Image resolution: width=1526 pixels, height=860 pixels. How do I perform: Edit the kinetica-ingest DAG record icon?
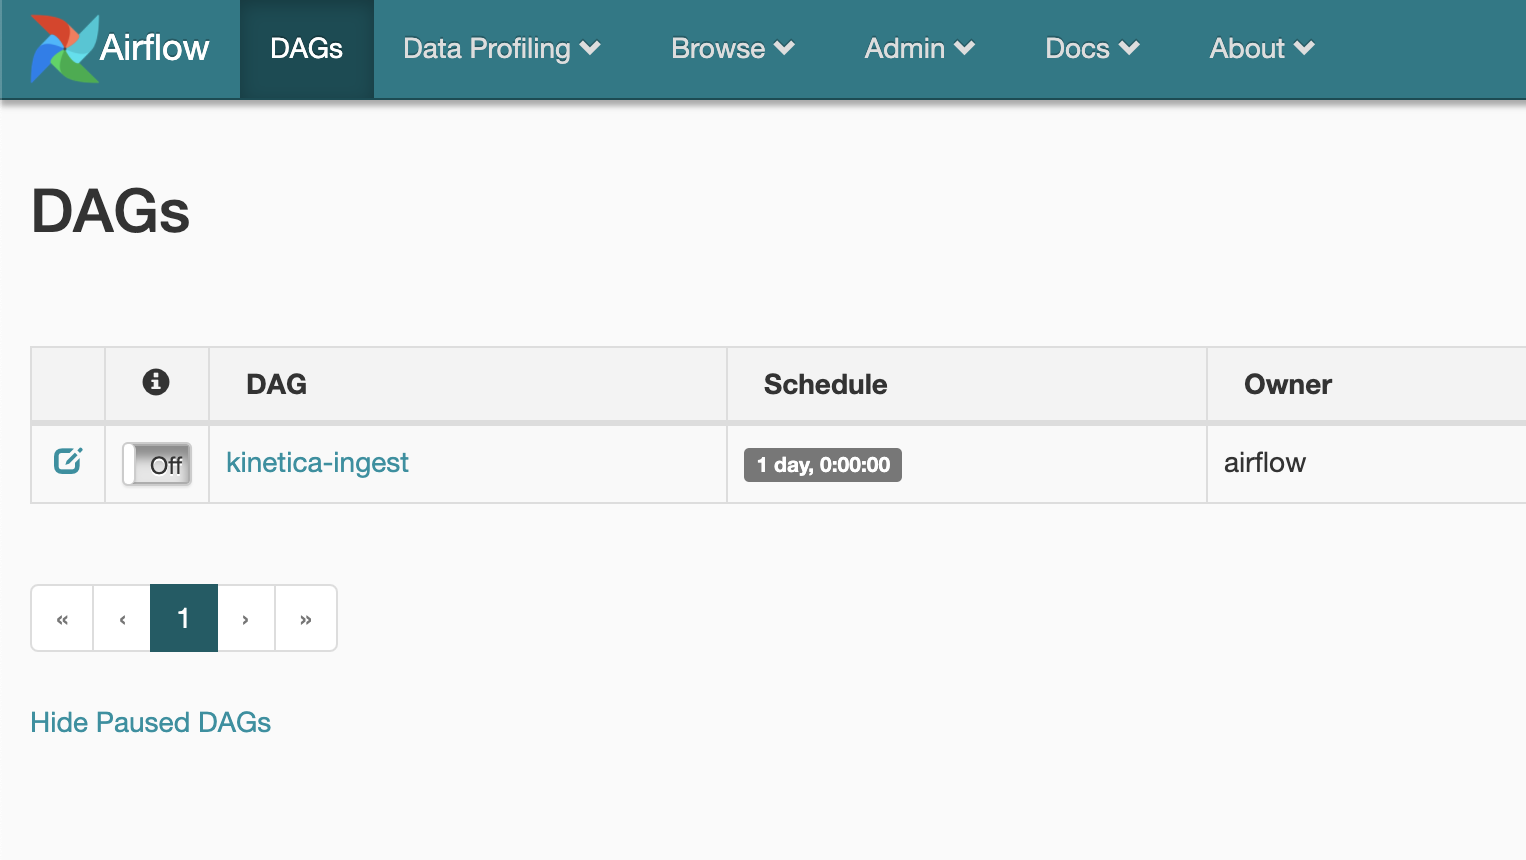[68, 460]
